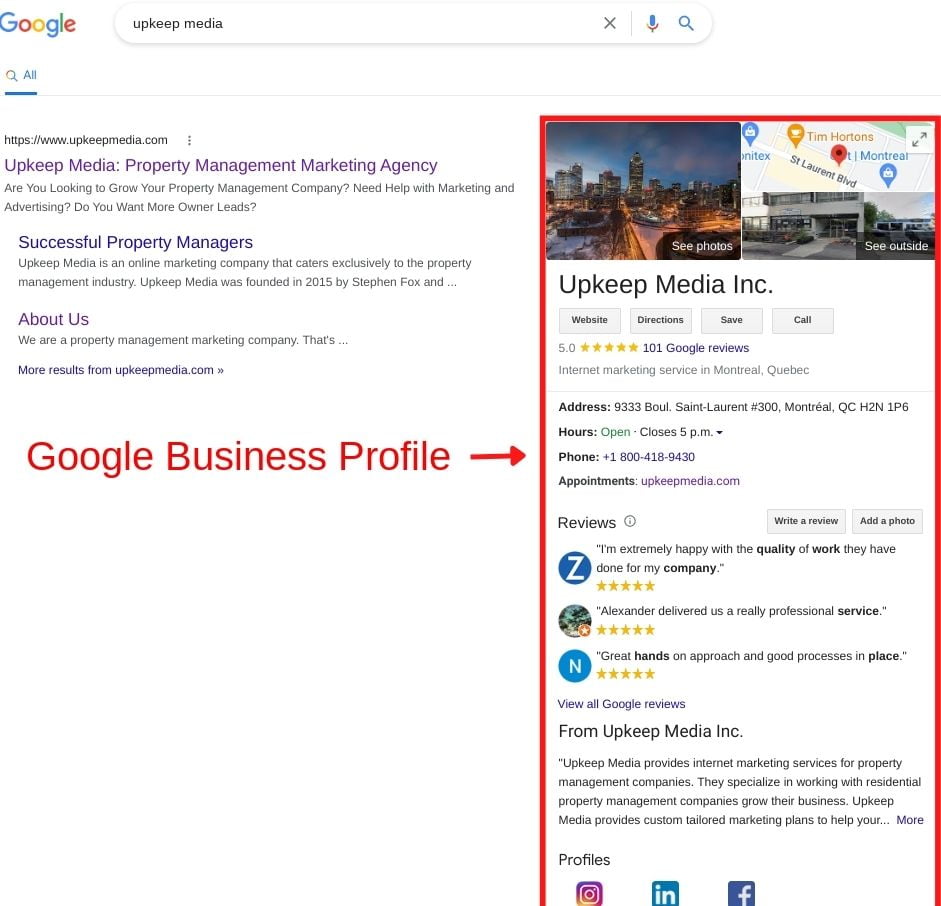Expand business hours dropdown arrow
The image size is (941, 906).
click(x=720, y=433)
